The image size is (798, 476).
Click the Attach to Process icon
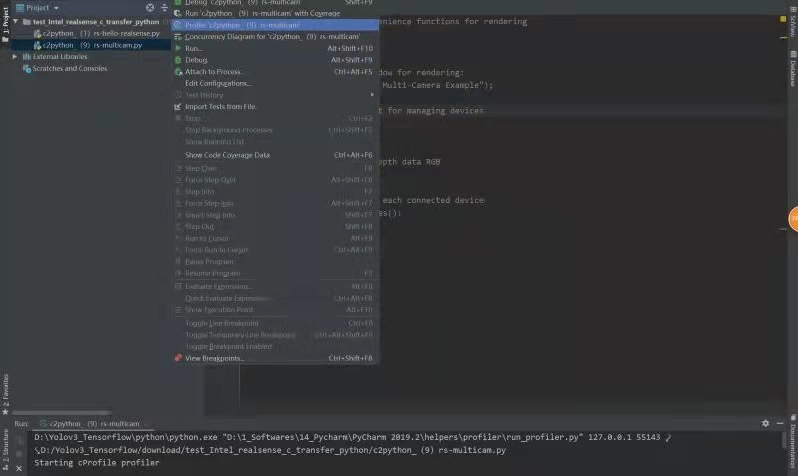(178, 72)
